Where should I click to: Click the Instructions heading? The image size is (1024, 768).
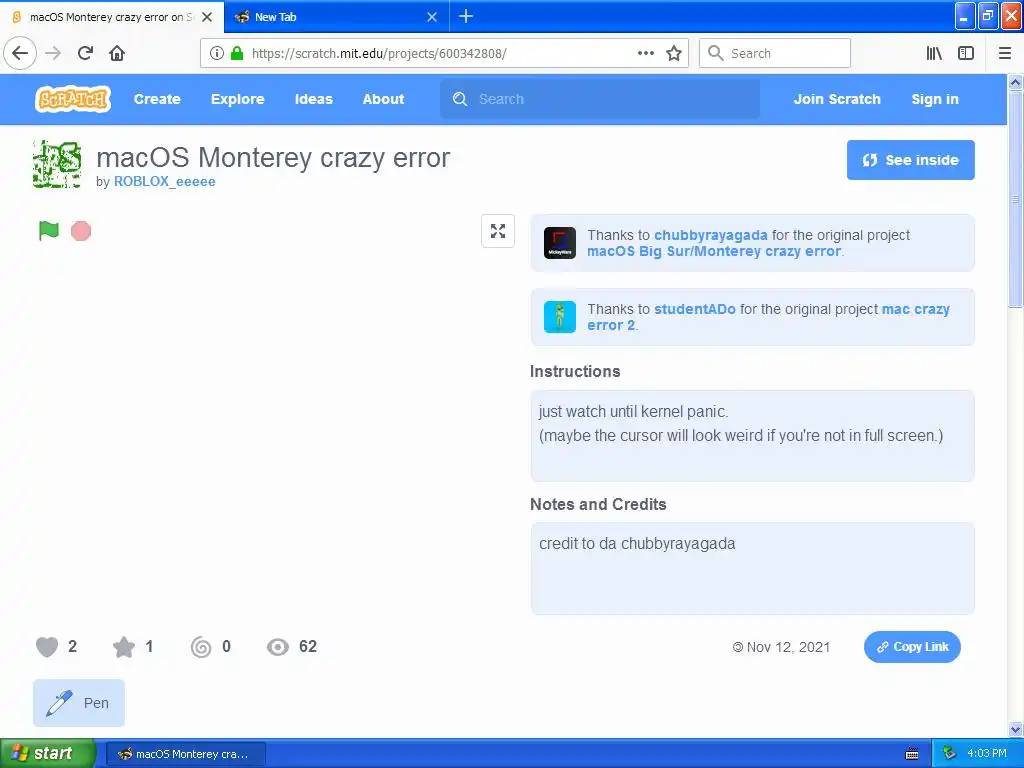click(575, 372)
